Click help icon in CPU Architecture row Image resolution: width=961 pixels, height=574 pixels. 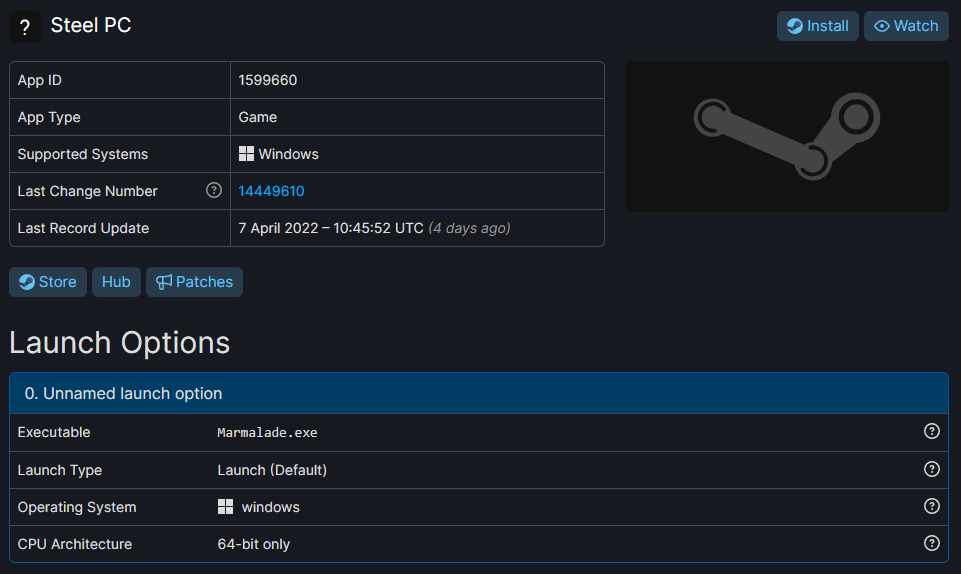(932, 543)
